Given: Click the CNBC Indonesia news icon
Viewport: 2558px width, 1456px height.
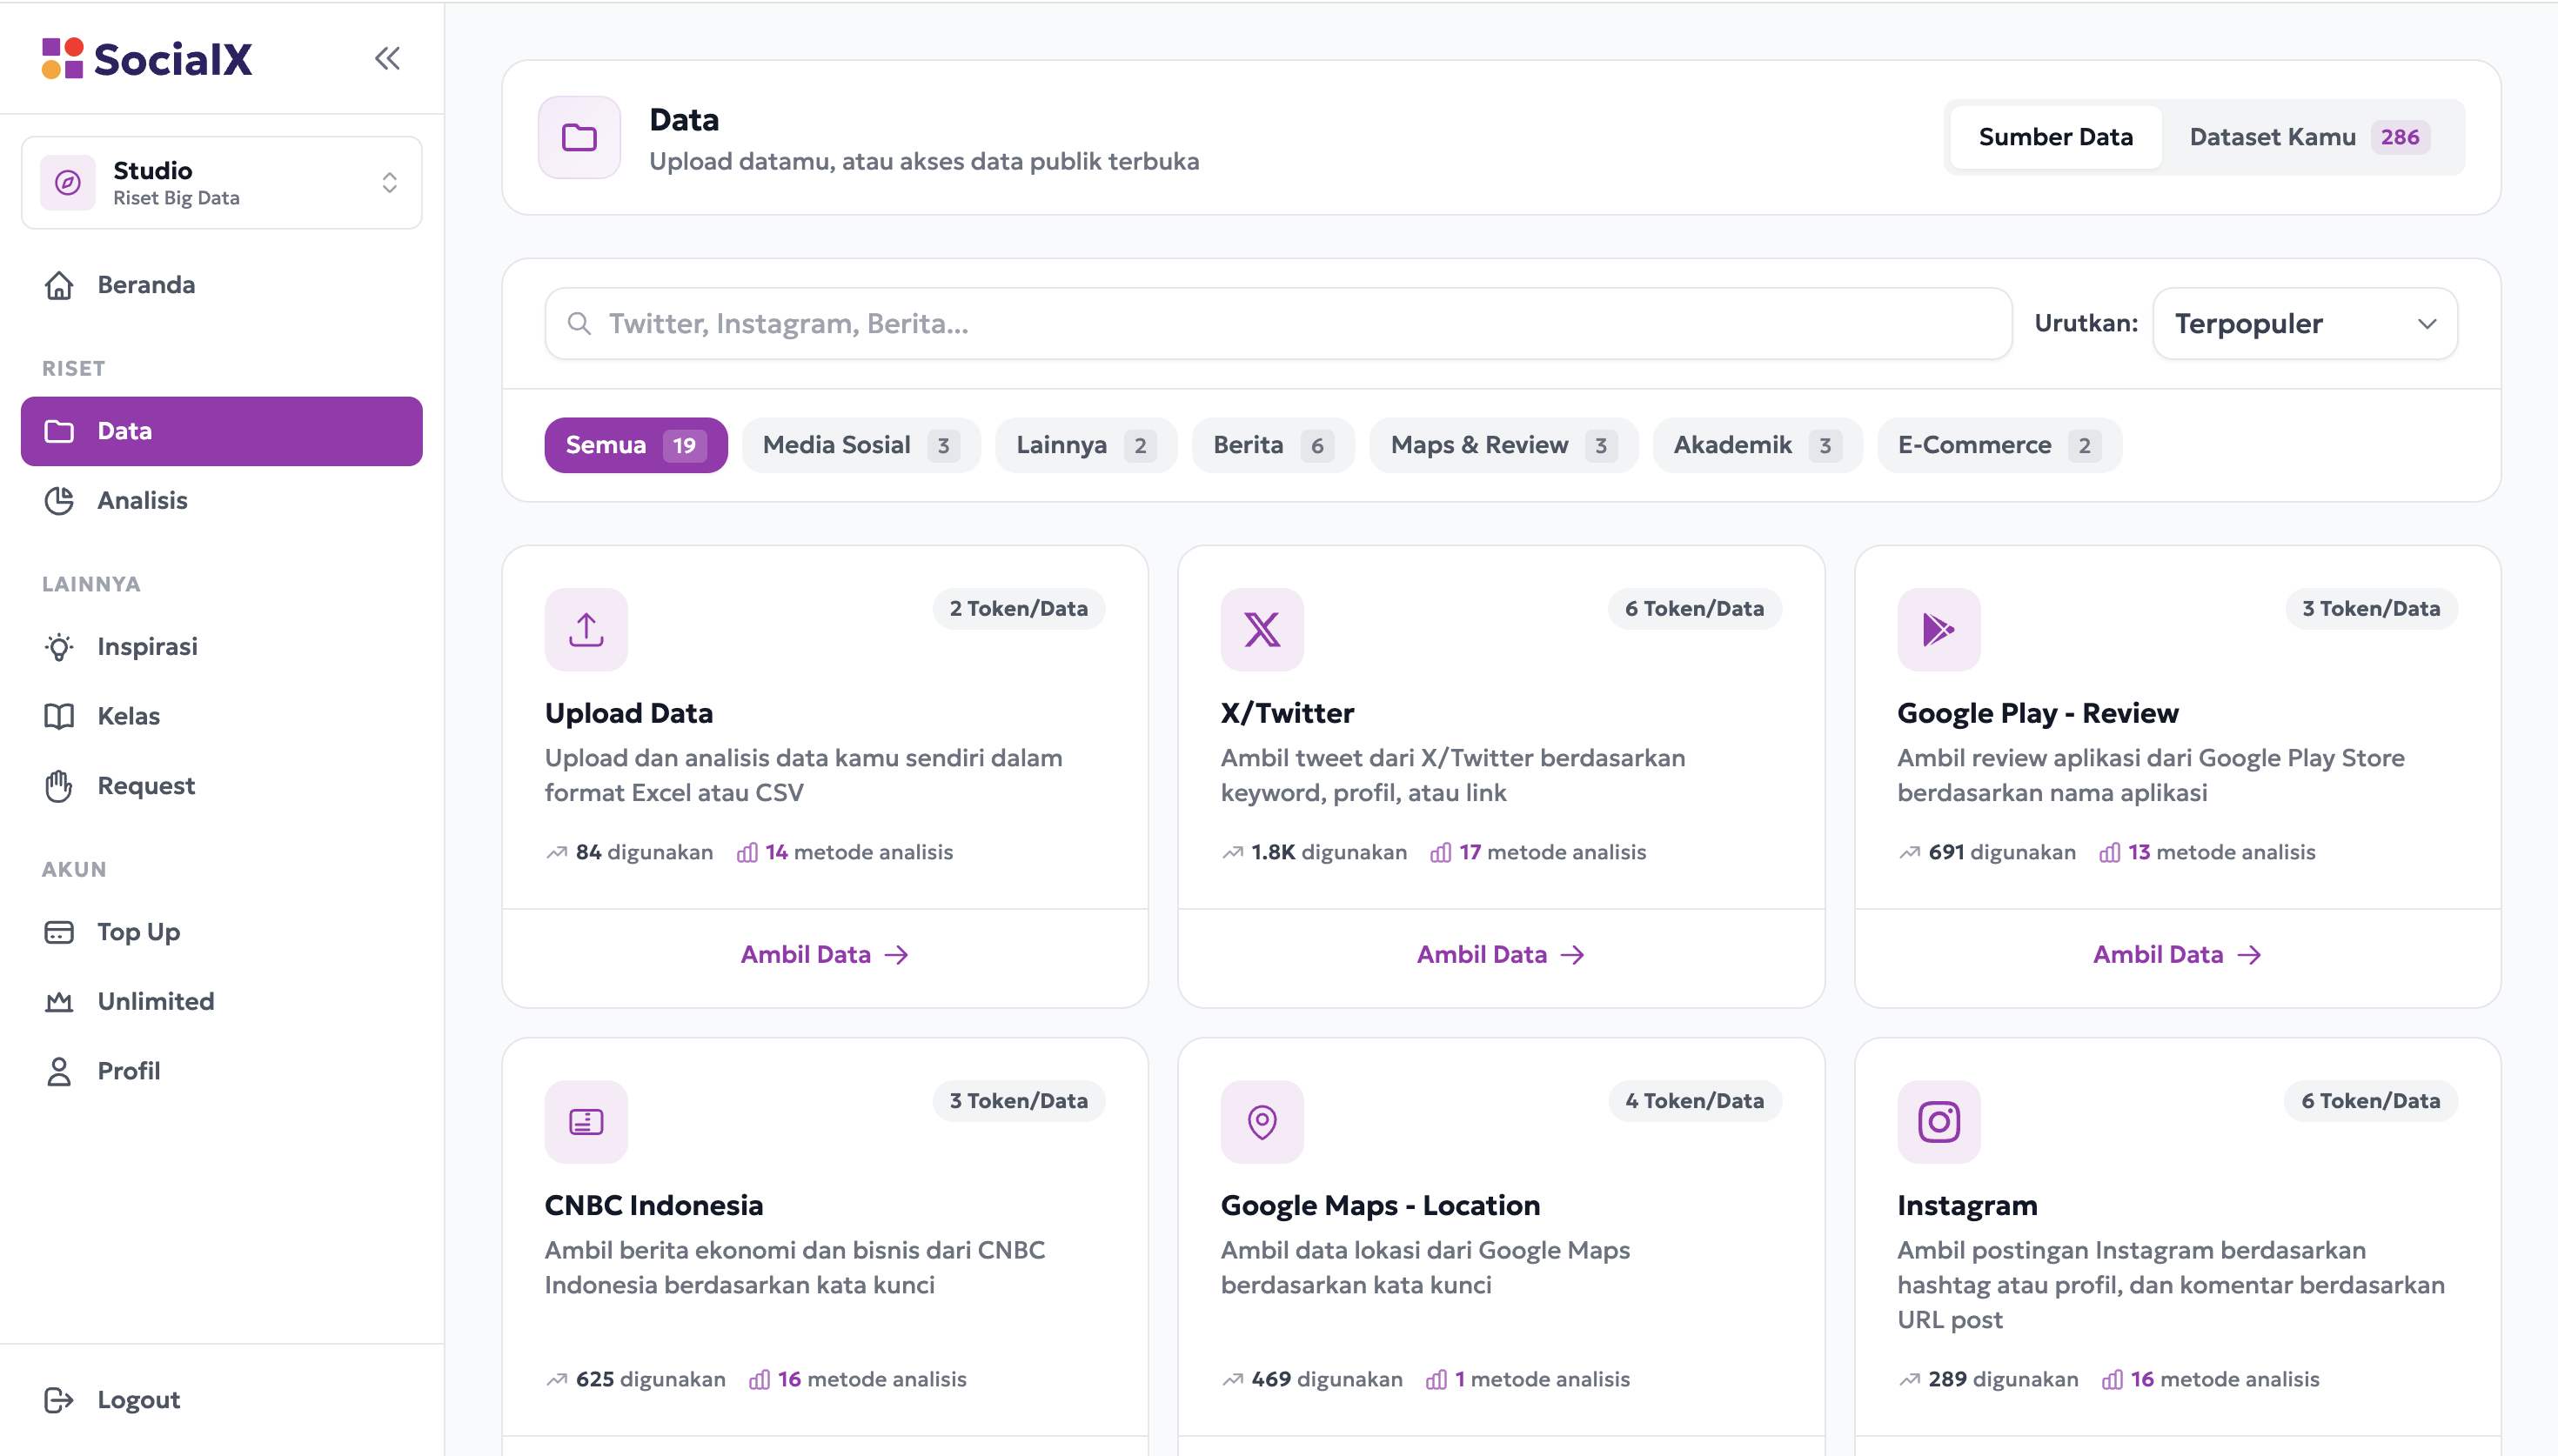Looking at the screenshot, I should tap(586, 1121).
